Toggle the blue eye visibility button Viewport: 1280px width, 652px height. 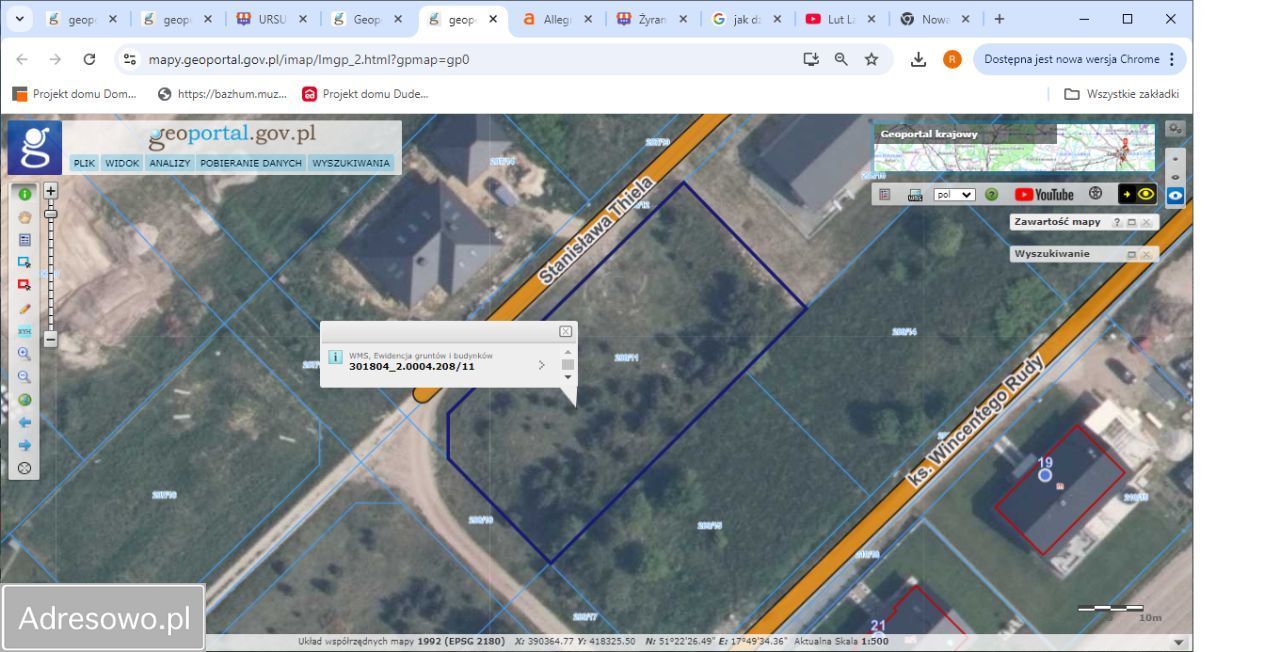coord(1175,196)
